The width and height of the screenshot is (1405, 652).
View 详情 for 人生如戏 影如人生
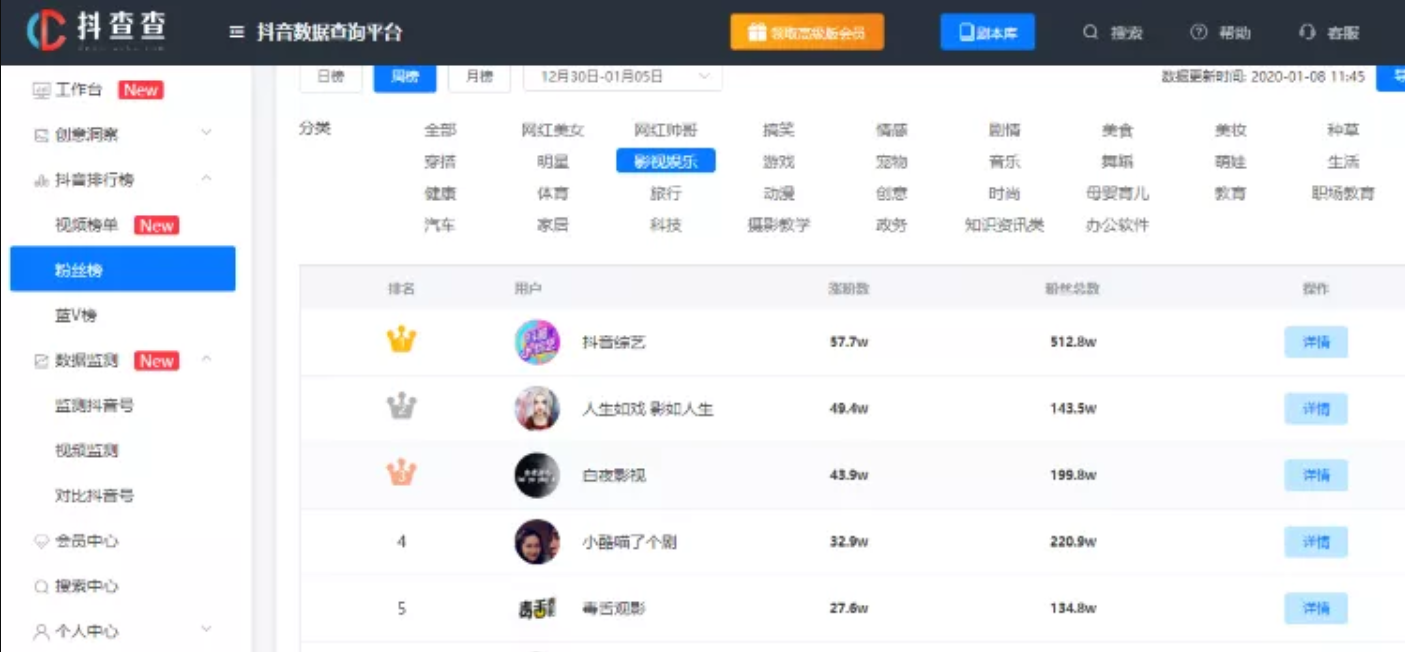[1315, 409]
